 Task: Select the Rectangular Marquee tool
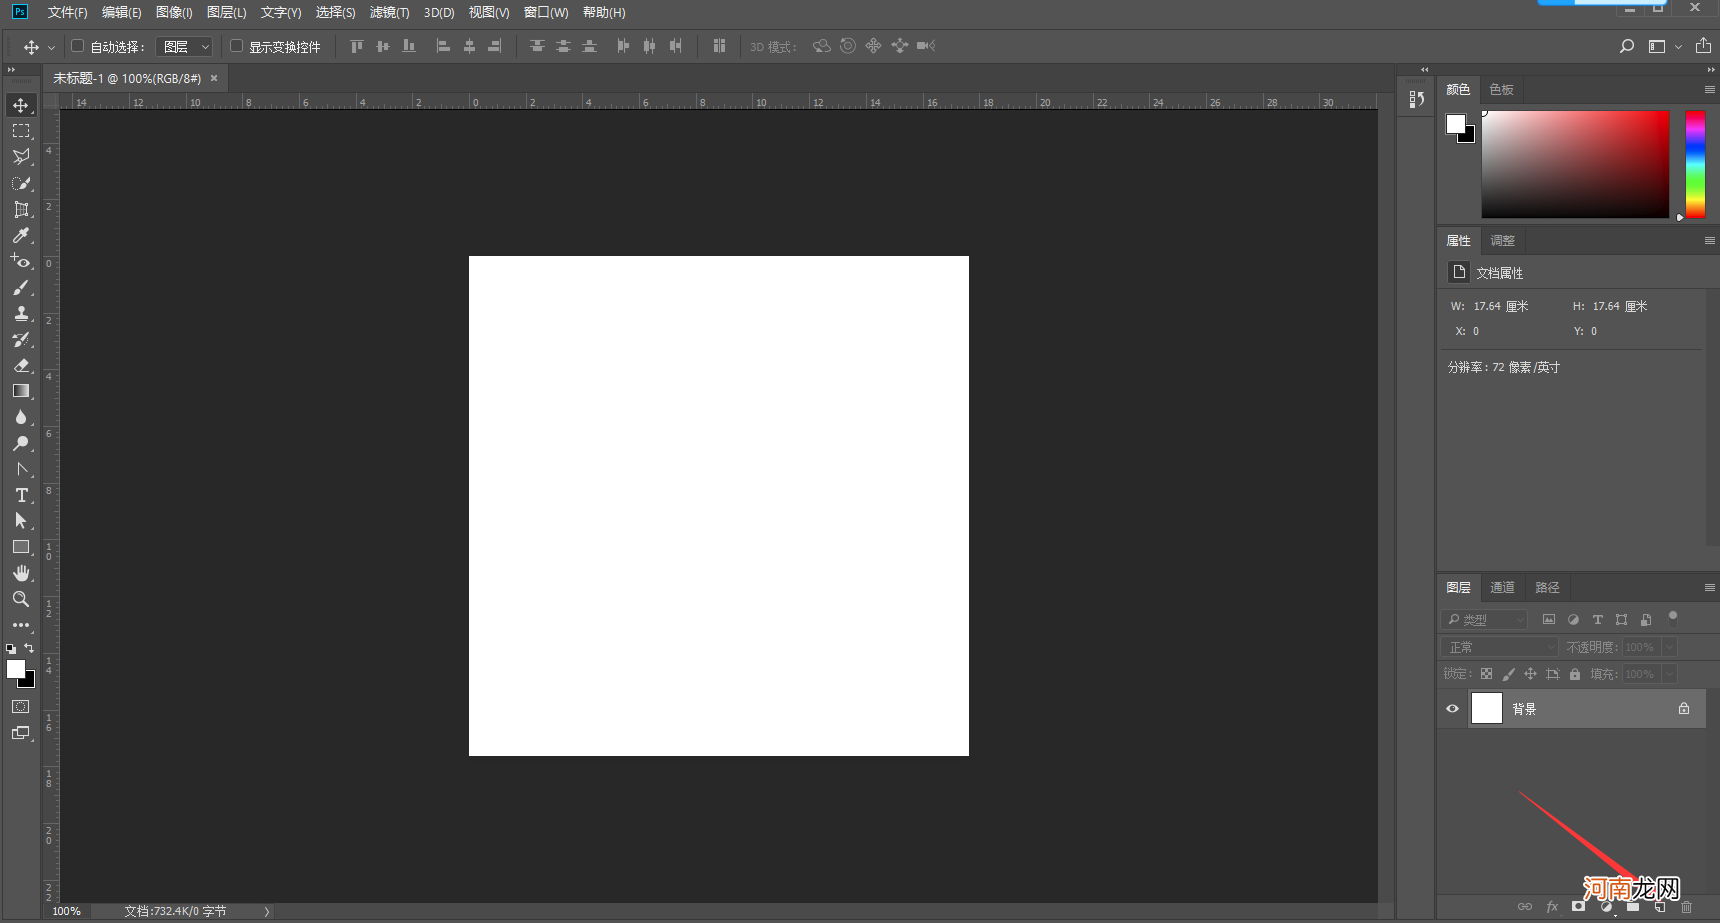pos(21,131)
